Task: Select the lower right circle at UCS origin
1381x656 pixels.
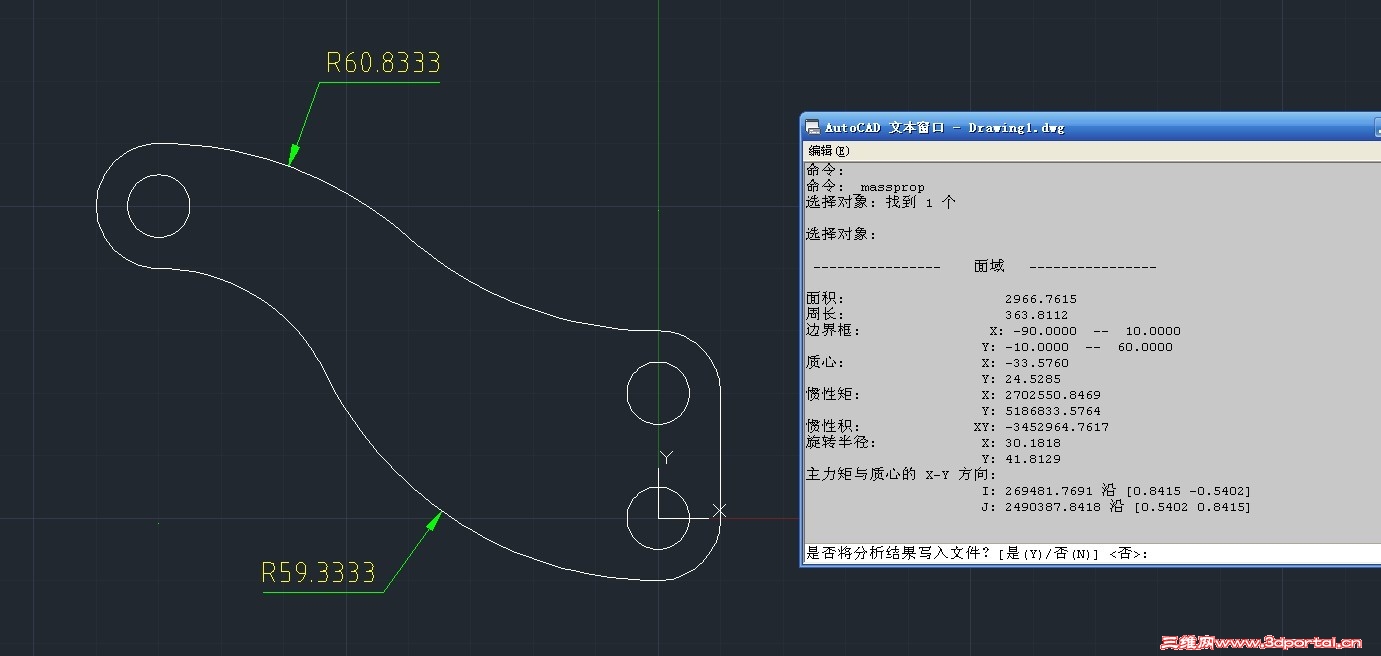Action: pos(658,518)
